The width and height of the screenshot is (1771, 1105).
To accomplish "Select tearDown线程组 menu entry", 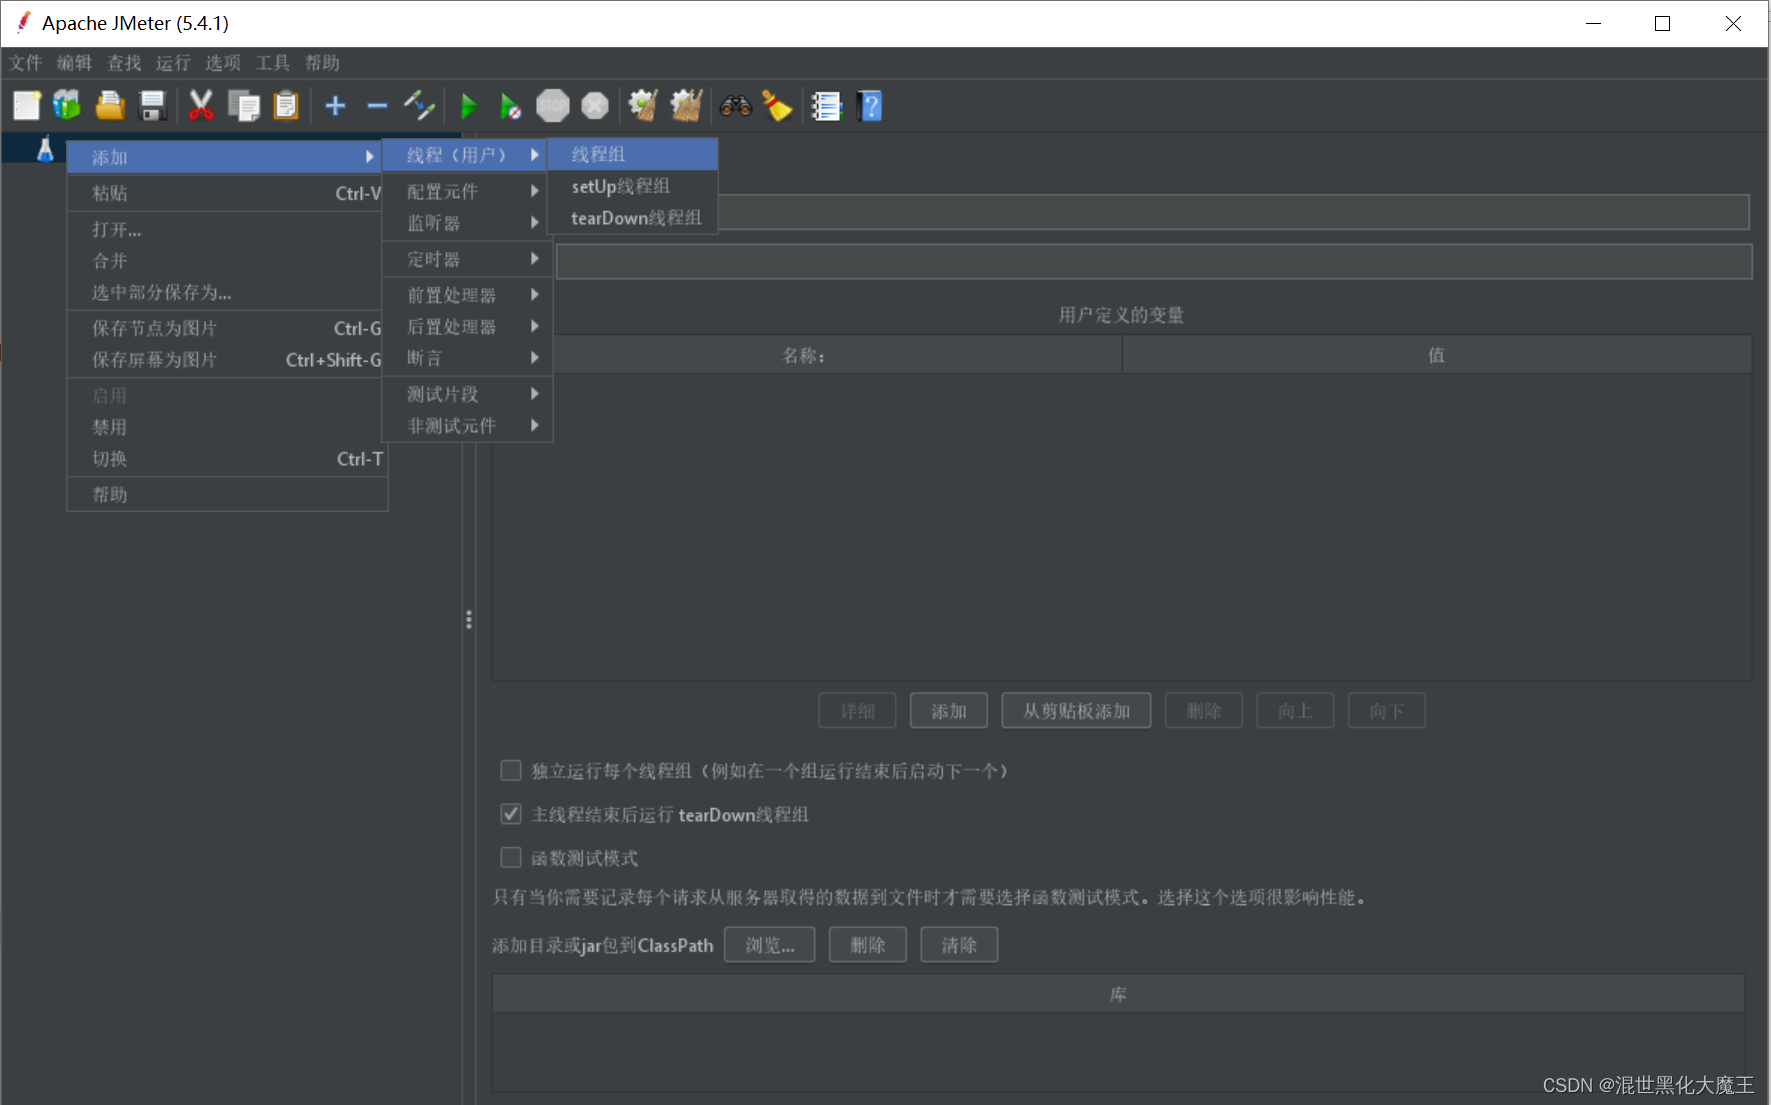I will (633, 218).
